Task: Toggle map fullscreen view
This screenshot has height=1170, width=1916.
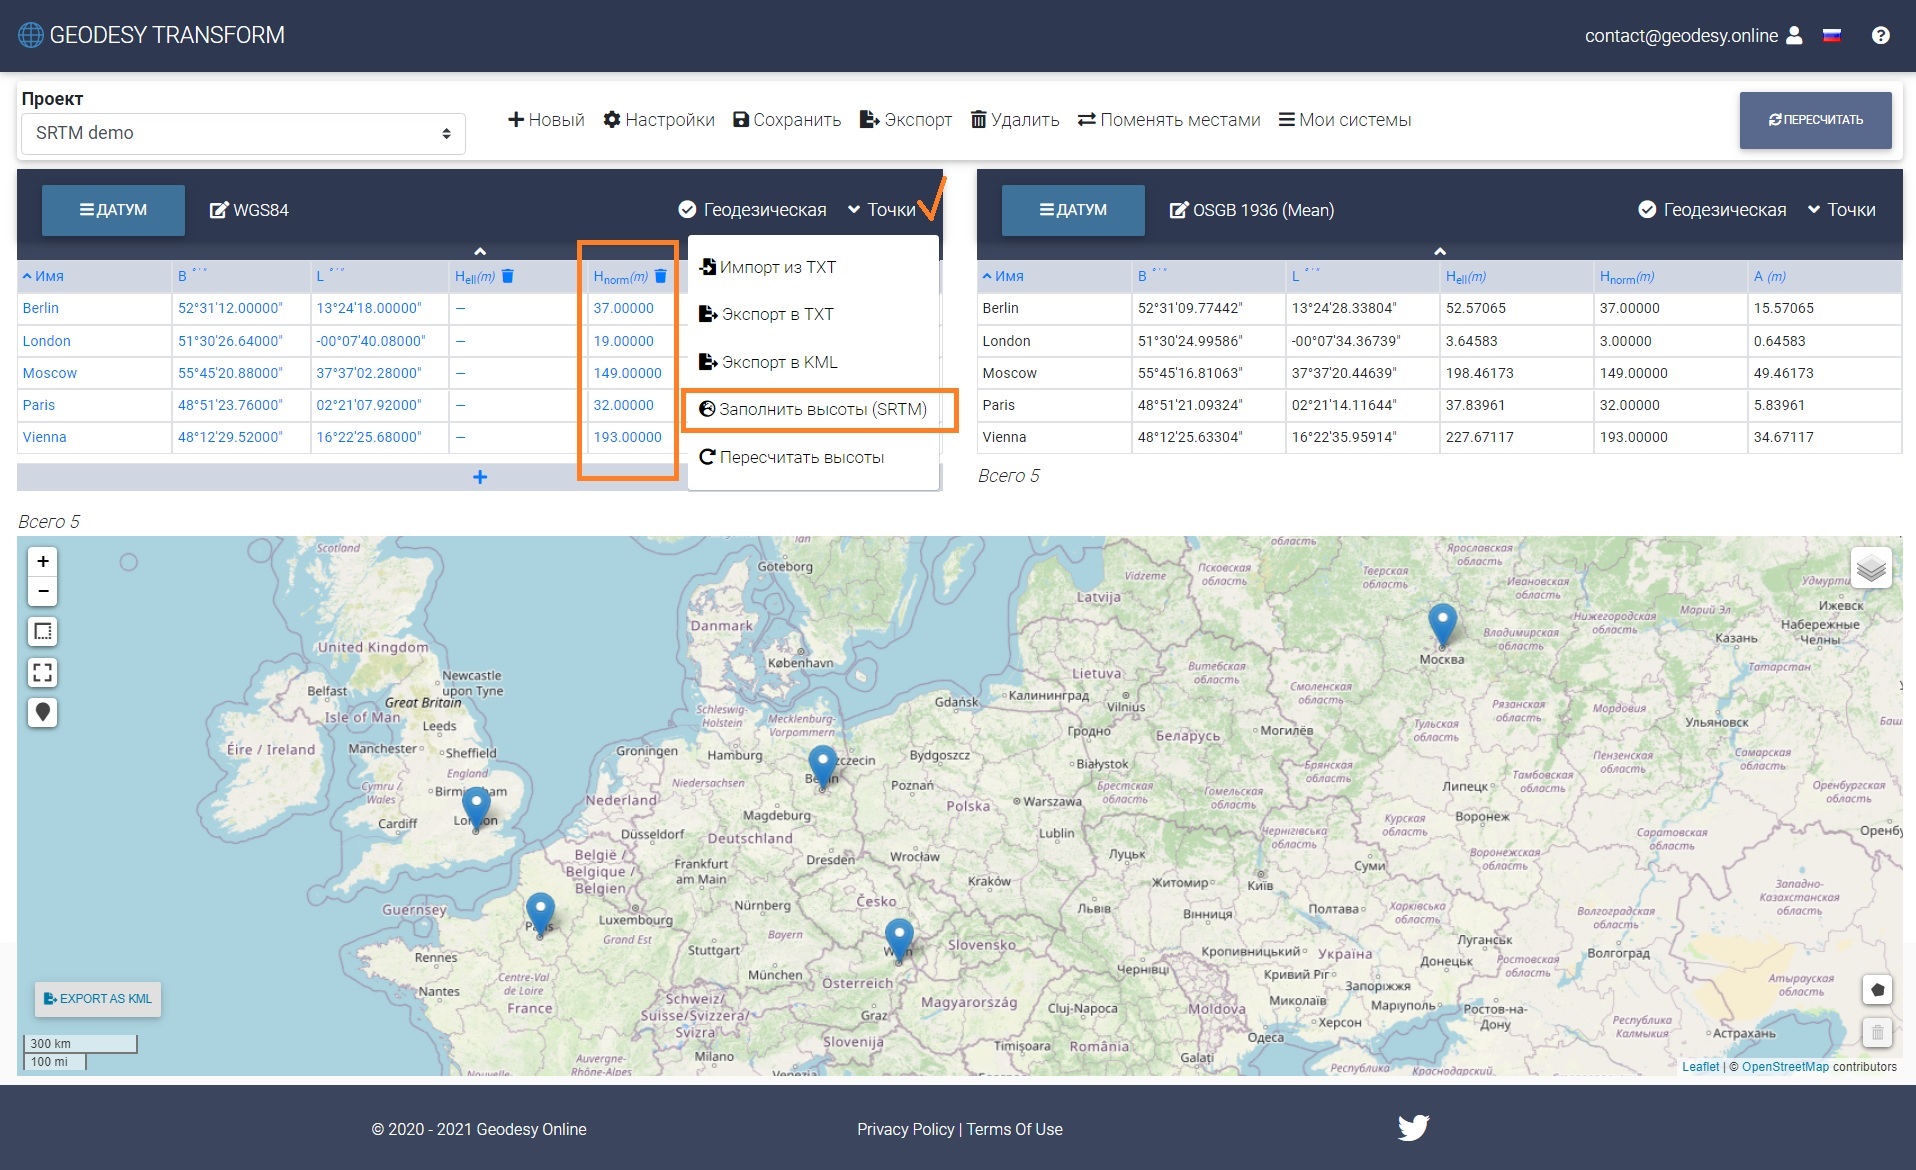Action: 43,673
